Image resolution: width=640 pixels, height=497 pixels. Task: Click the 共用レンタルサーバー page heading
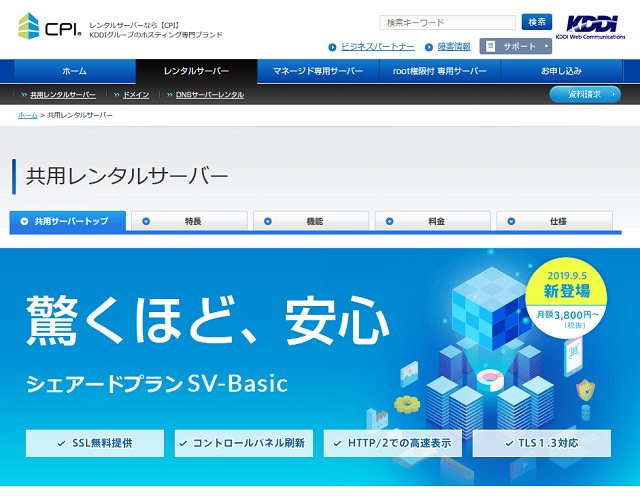(x=127, y=176)
